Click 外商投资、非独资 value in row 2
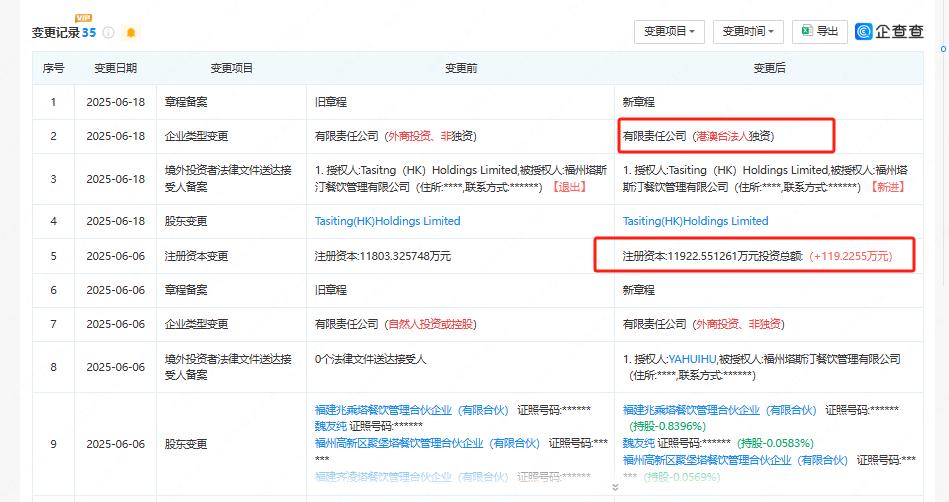The height and width of the screenshot is (502, 949). pos(432,136)
